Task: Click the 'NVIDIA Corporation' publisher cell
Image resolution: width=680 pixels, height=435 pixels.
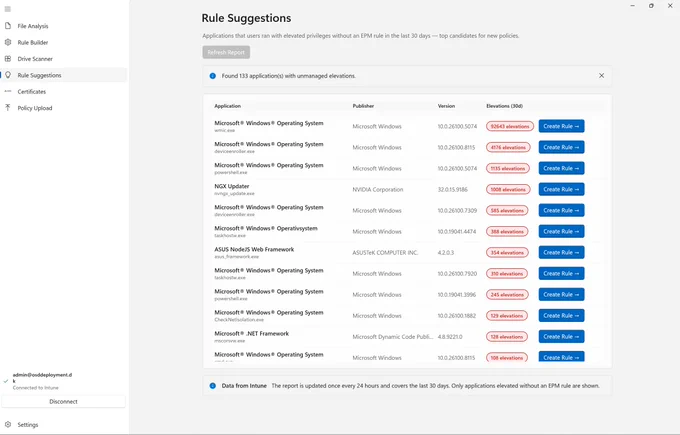Action: coord(378,190)
